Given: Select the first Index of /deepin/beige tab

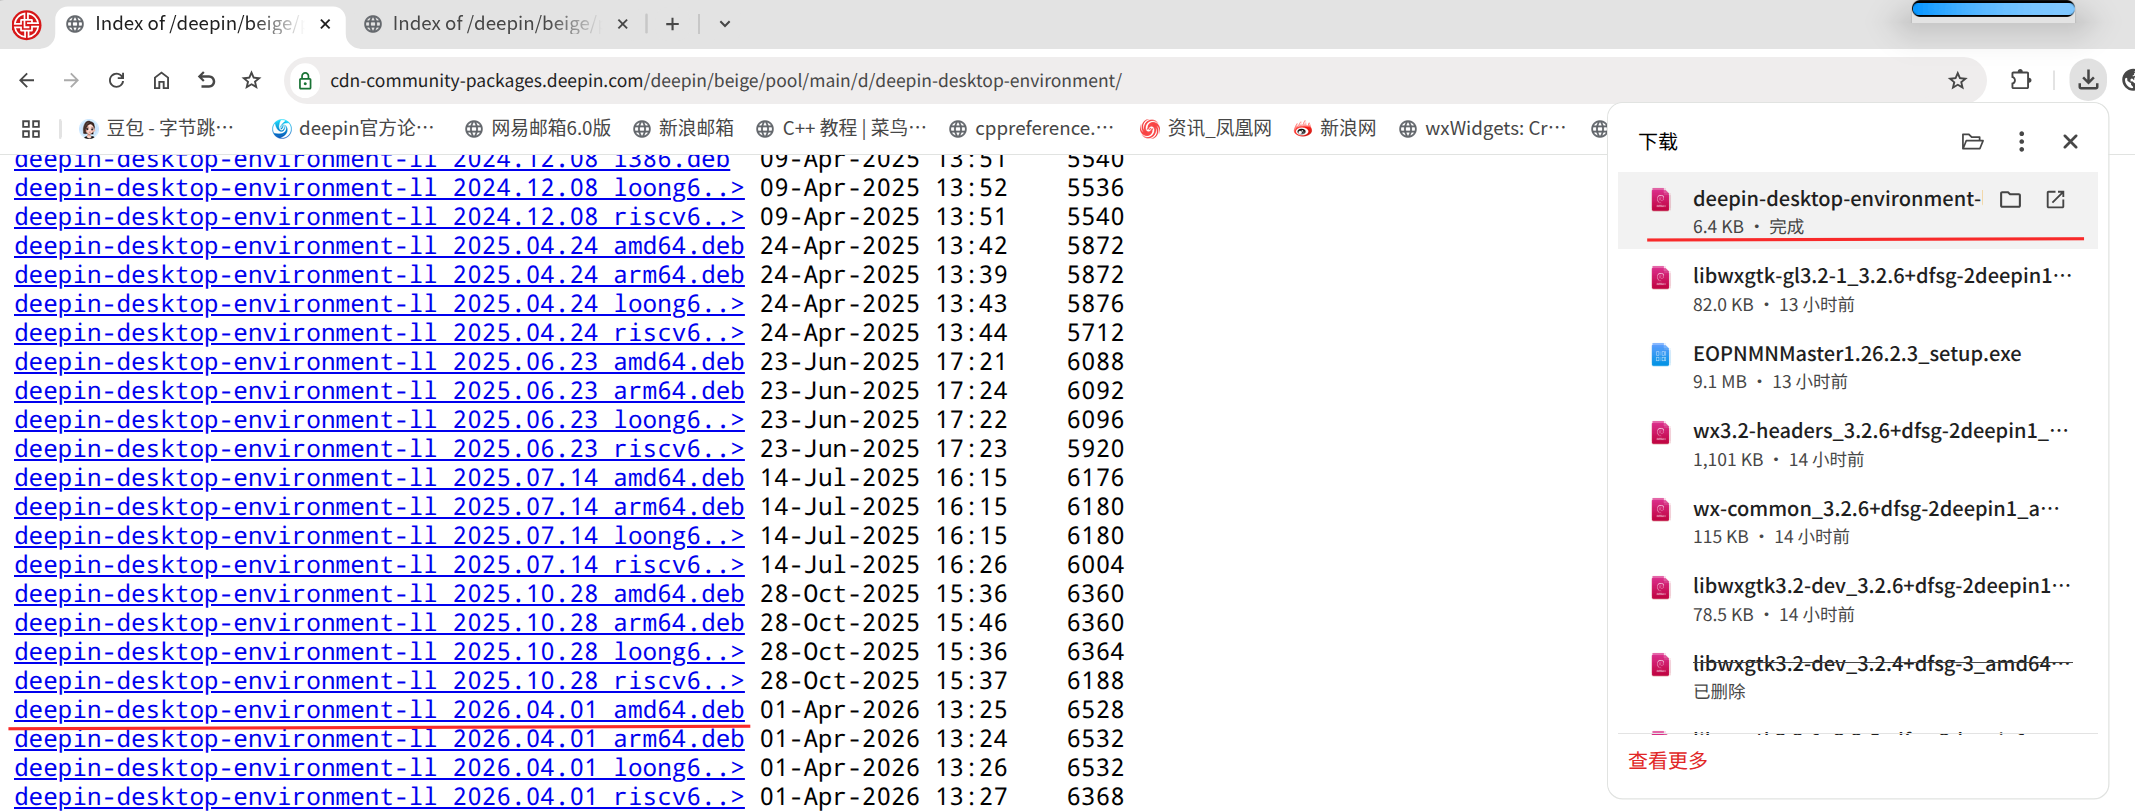Looking at the screenshot, I should point(200,24).
